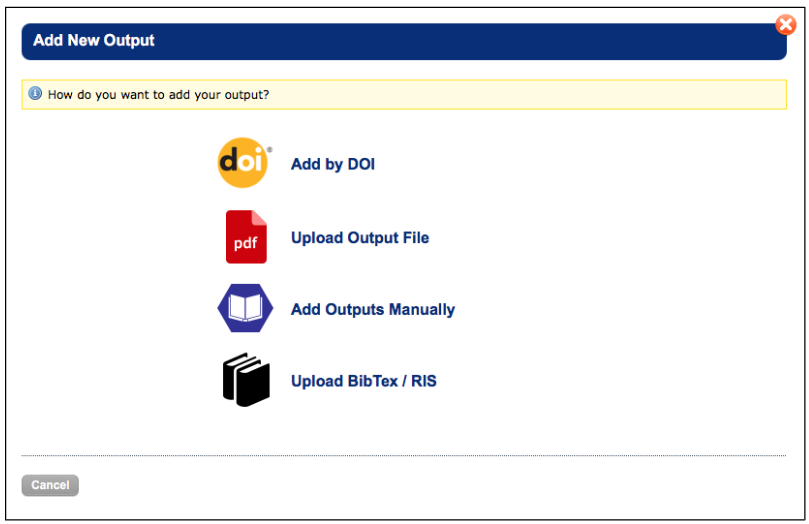Click the registered trademark mark on DOI logo
The height and width of the screenshot is (524, 809).
(269, 150)
